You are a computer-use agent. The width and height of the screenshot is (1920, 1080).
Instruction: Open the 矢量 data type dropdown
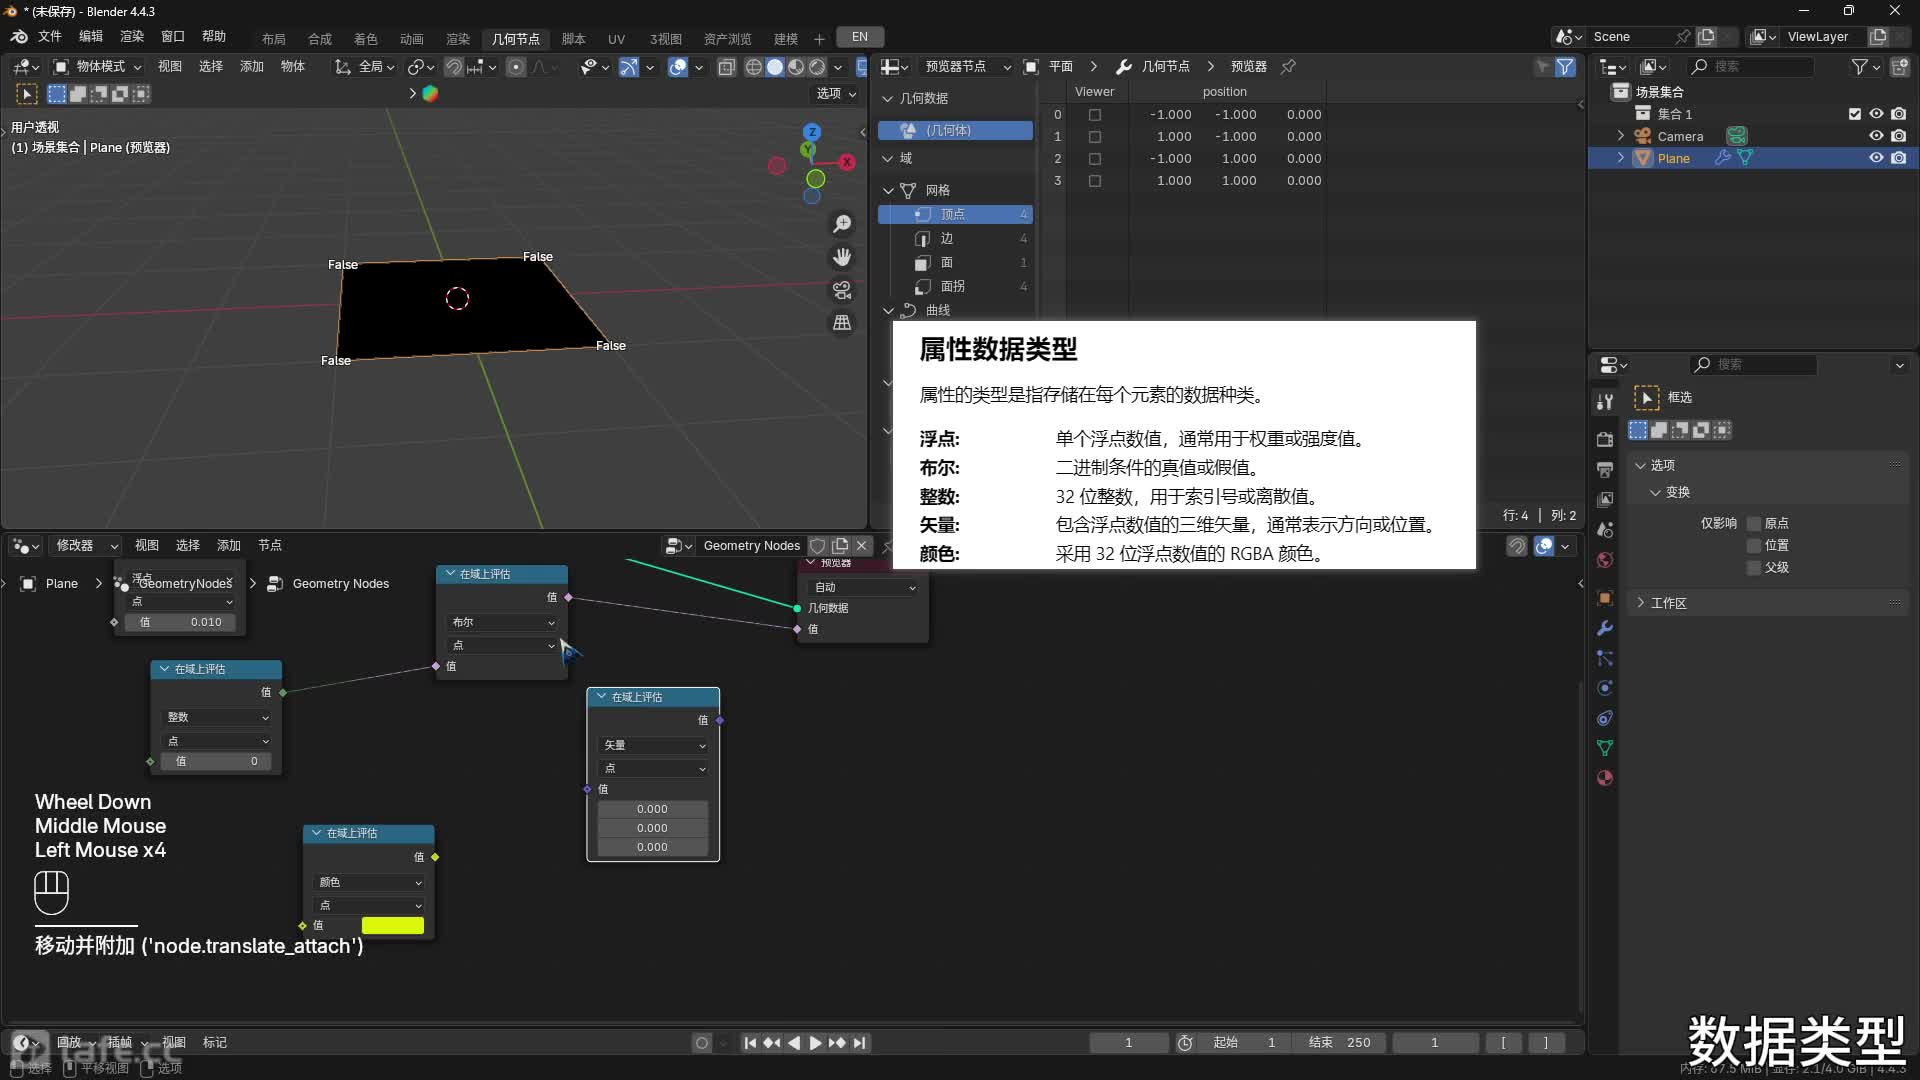[653, 745]
